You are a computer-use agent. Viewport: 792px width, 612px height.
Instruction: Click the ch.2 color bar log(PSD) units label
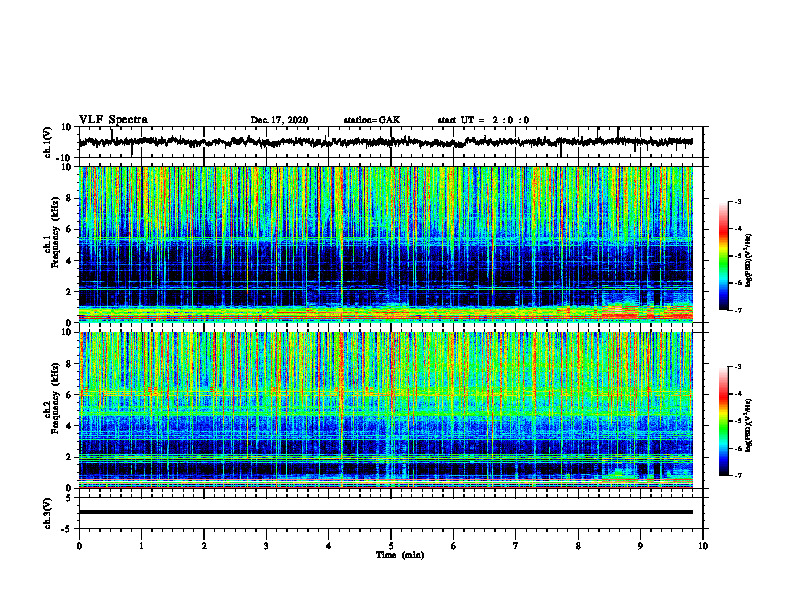coord(748,425)
